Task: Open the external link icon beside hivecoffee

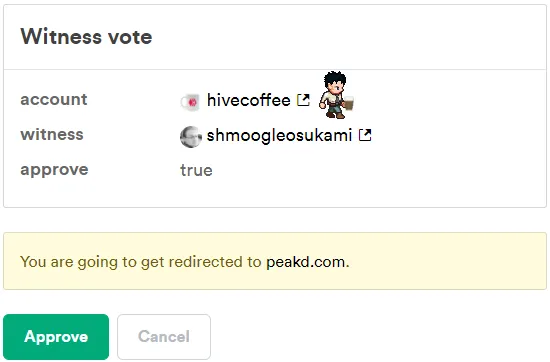Action: (x=303, y=100)
